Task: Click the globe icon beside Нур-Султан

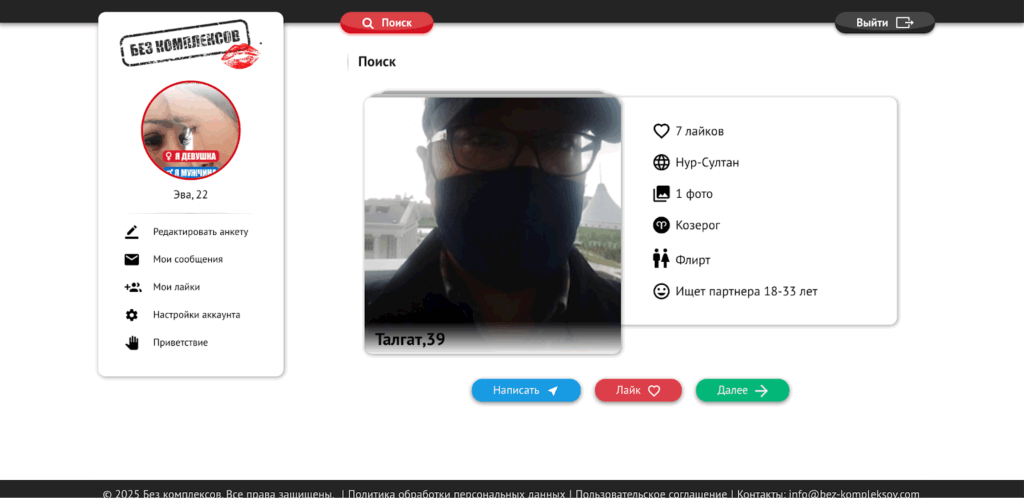Action: (x=661, y=162)
